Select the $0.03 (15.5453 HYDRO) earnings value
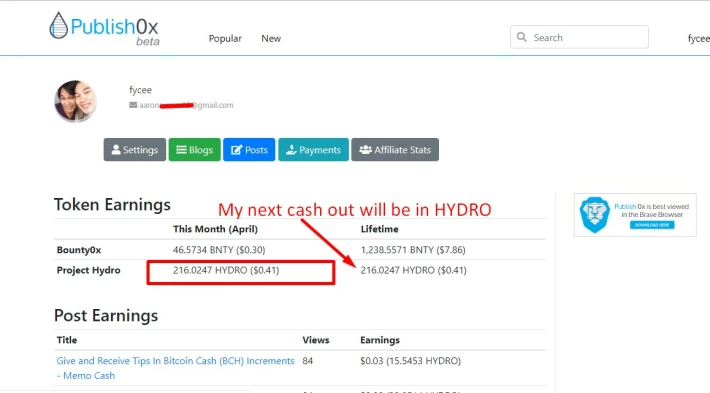 point(410,361)
